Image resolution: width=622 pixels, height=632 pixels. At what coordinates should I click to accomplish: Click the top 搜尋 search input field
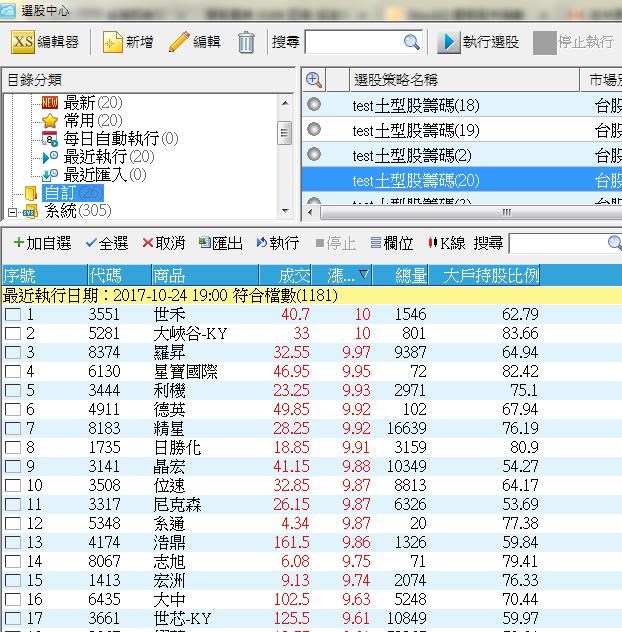pos(354,42)
